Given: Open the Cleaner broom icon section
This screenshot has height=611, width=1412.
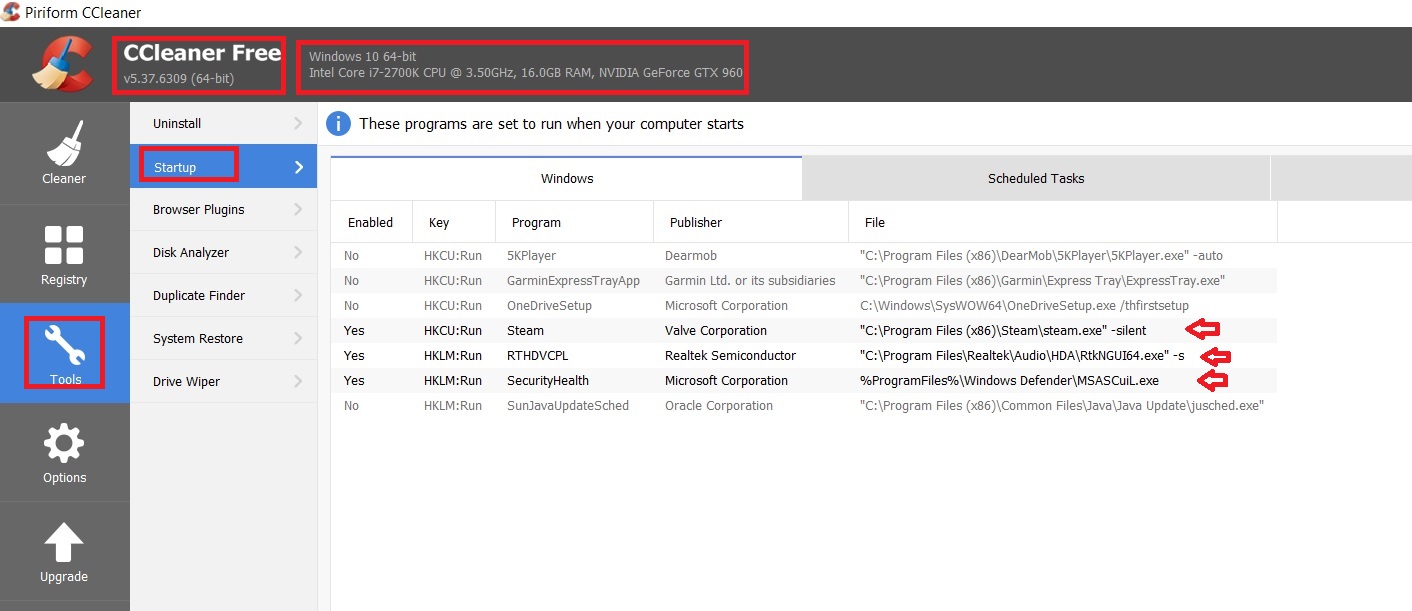Looking at the screenshot, I should pyautogui.click(x=64, y=144).
